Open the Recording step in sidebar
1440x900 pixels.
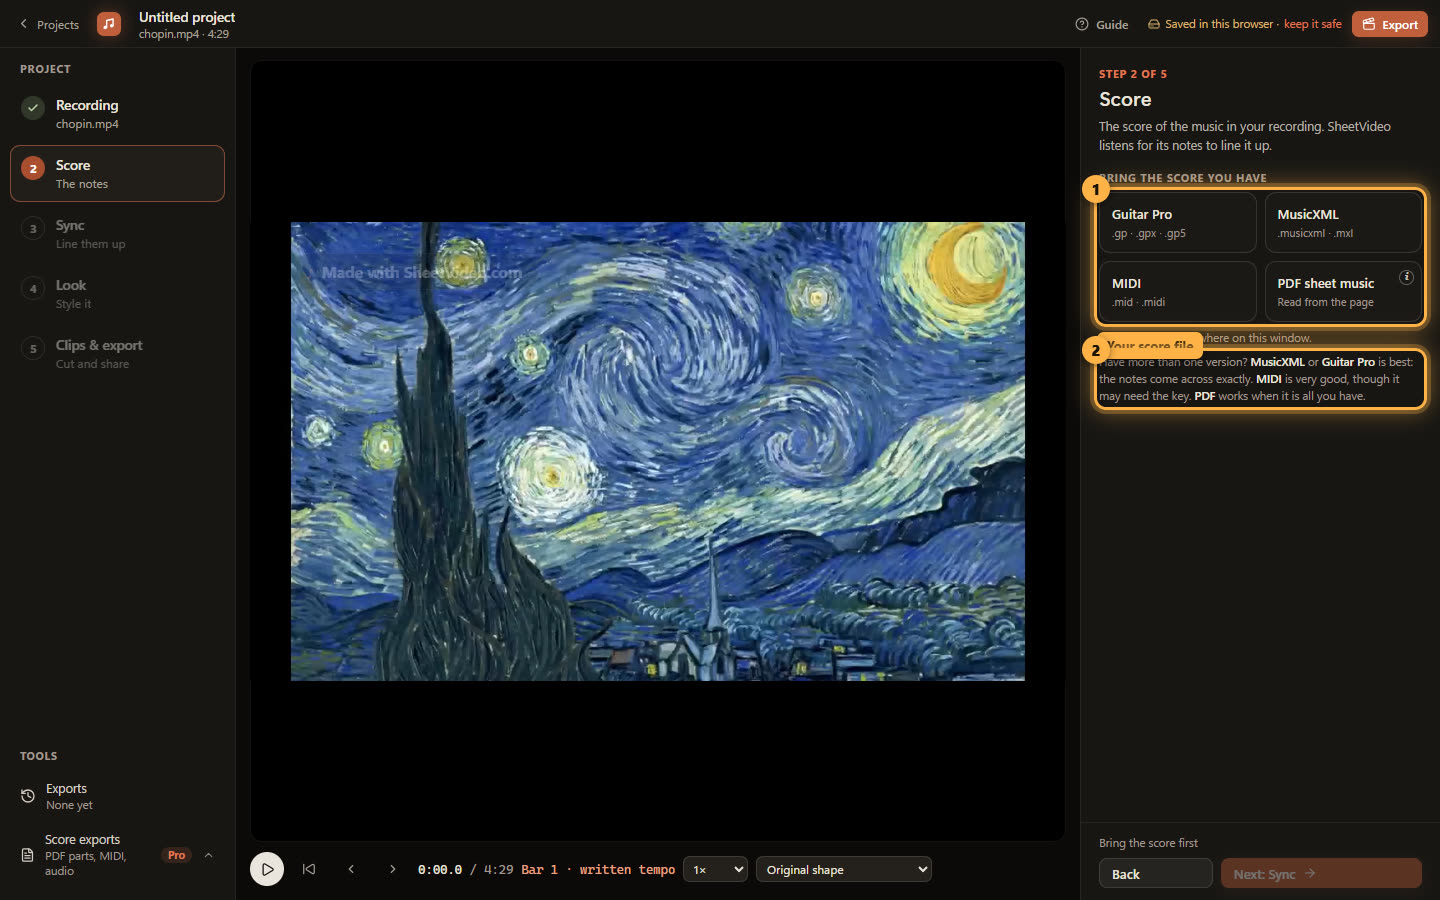coord(117,114)
